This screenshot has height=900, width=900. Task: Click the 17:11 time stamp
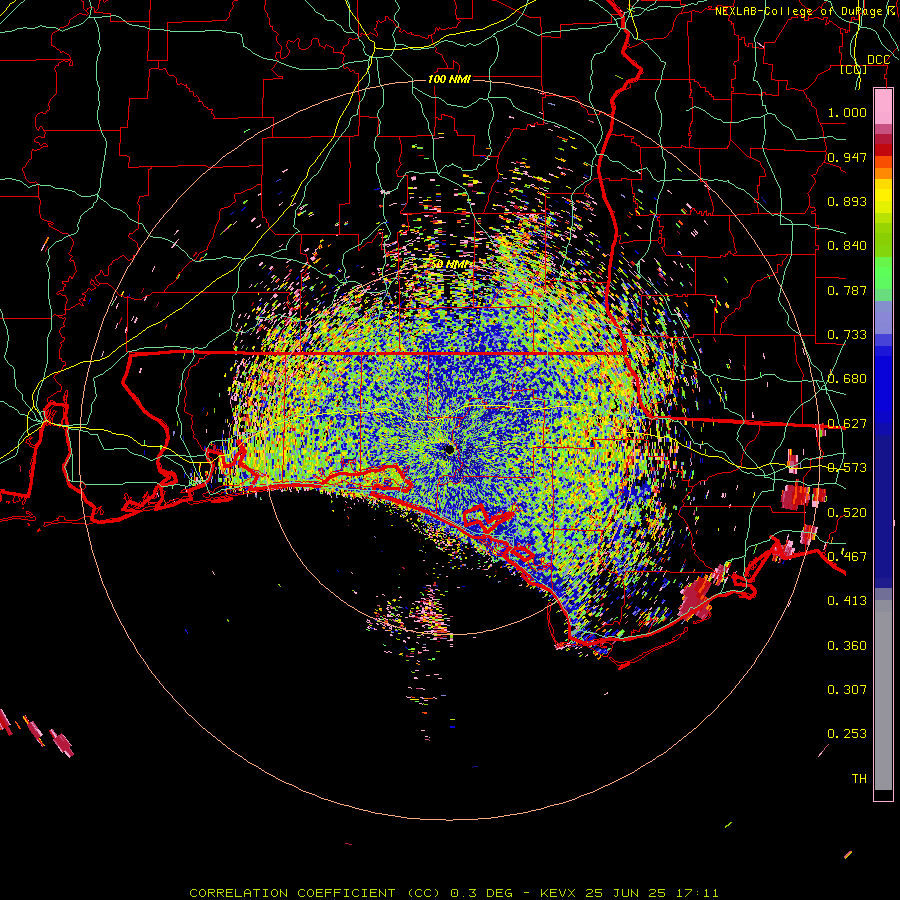(697, 893)
